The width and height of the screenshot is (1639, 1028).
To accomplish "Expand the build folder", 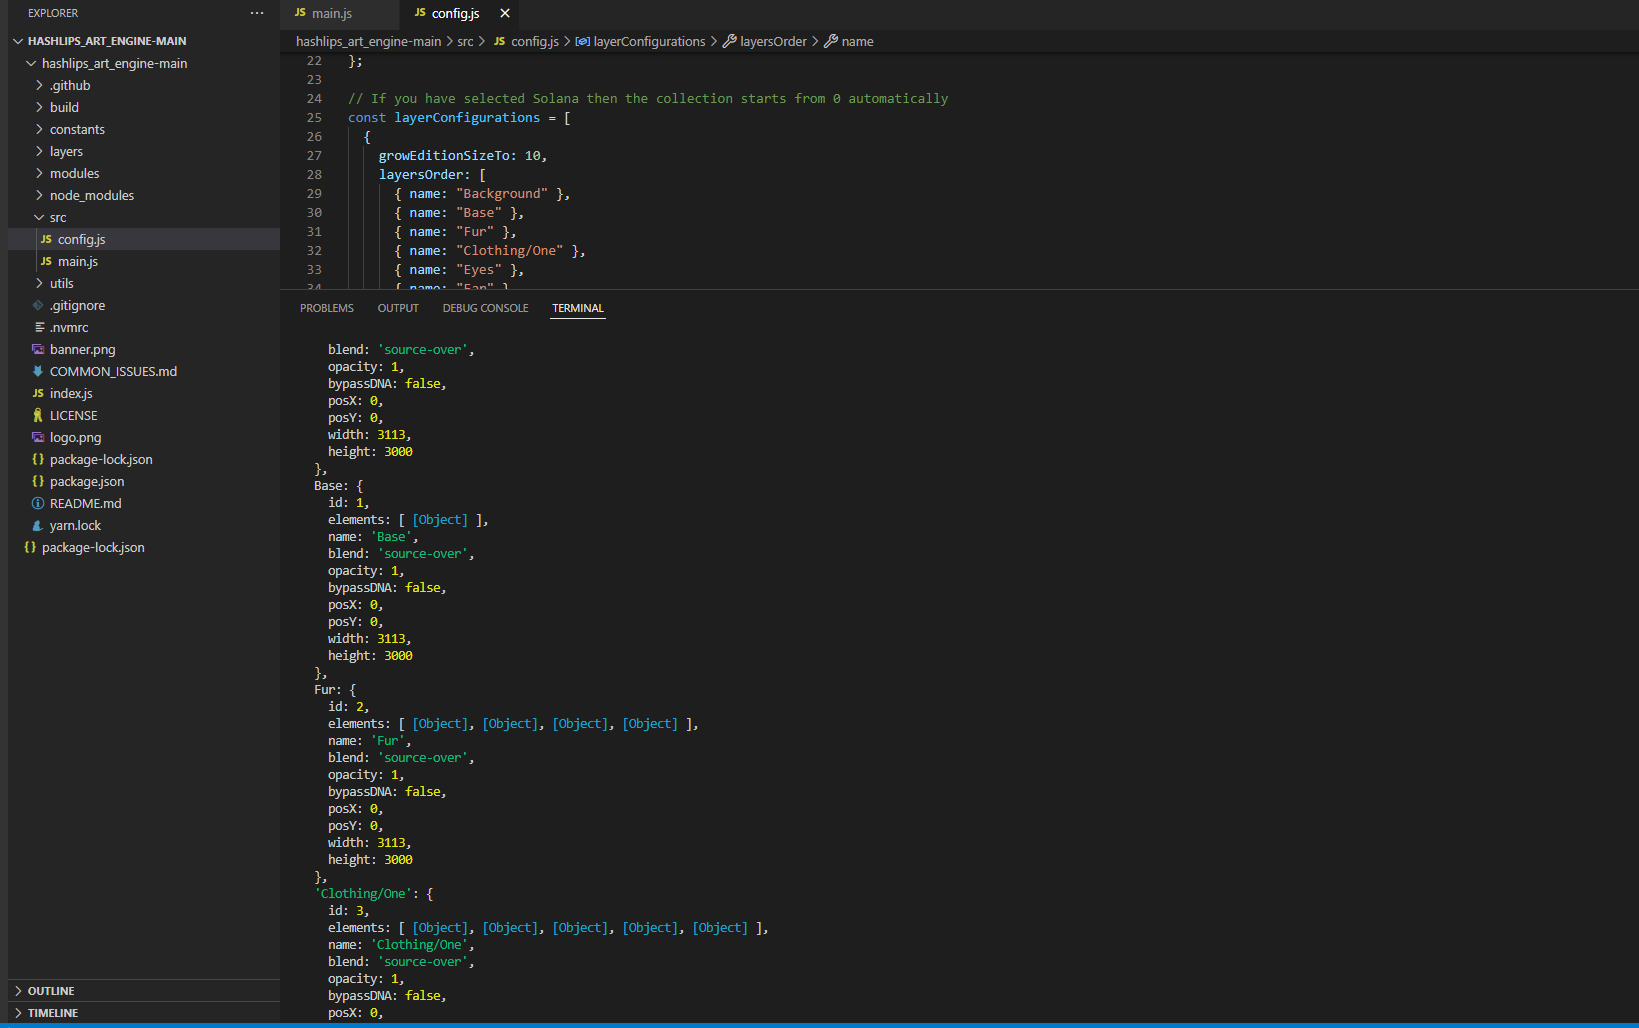I will pos(144,107).
